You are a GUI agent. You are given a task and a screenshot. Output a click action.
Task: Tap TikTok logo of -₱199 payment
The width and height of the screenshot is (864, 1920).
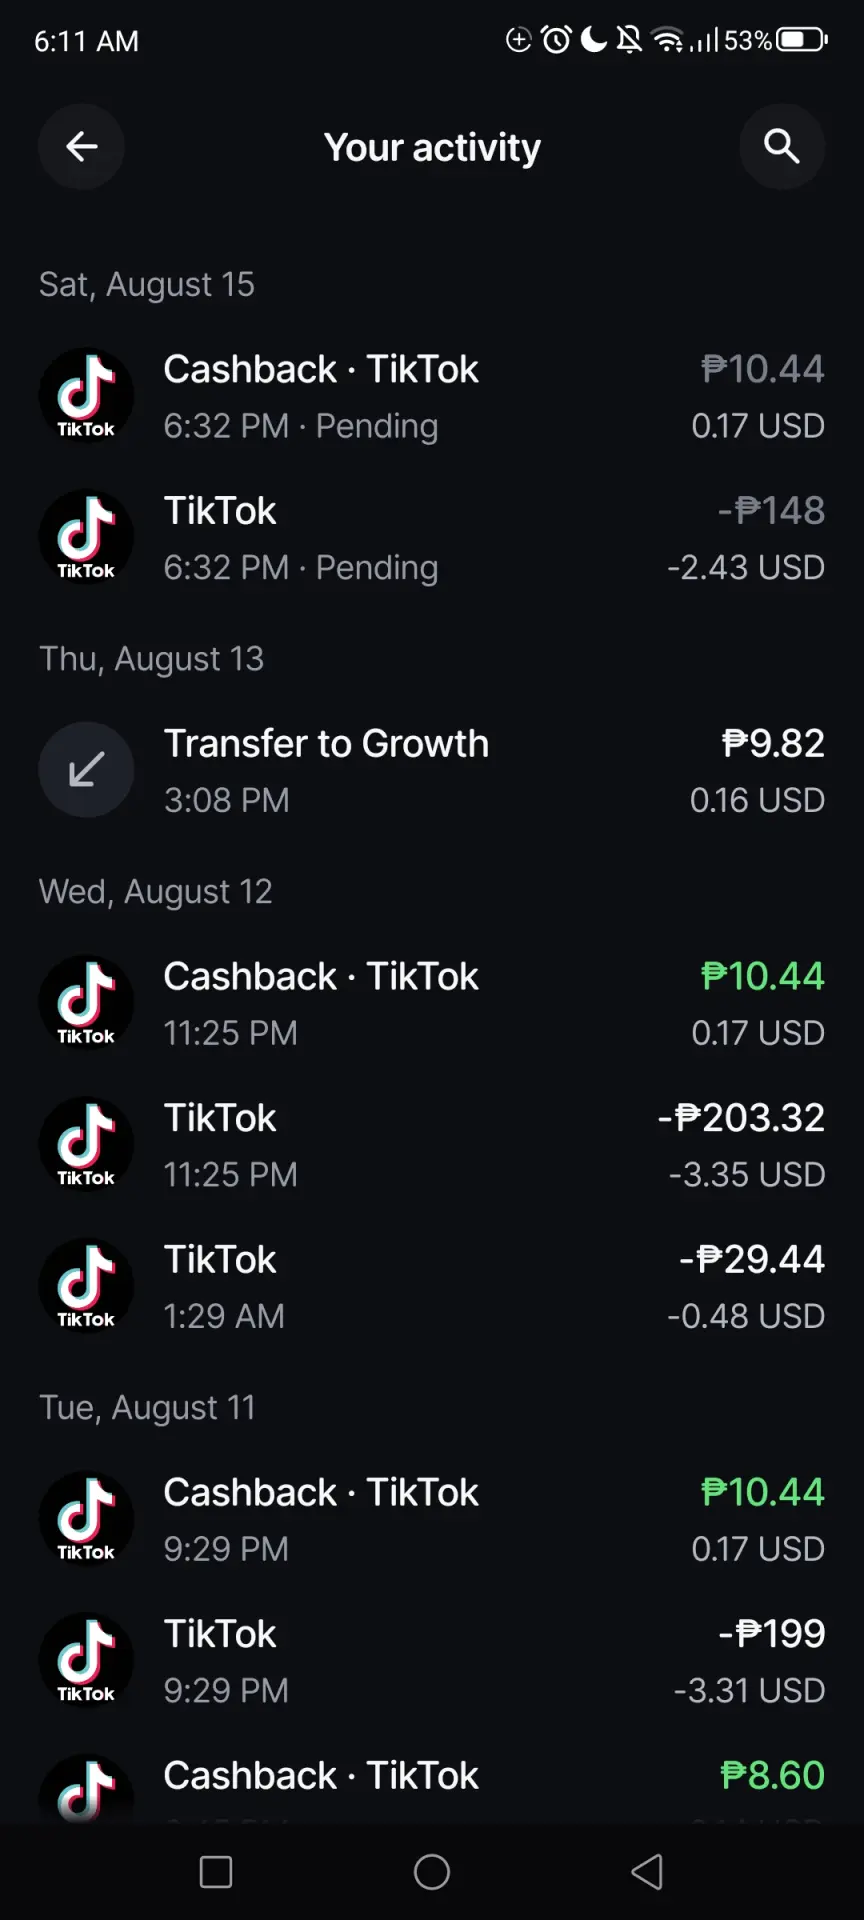click(x=86, y=1660)
